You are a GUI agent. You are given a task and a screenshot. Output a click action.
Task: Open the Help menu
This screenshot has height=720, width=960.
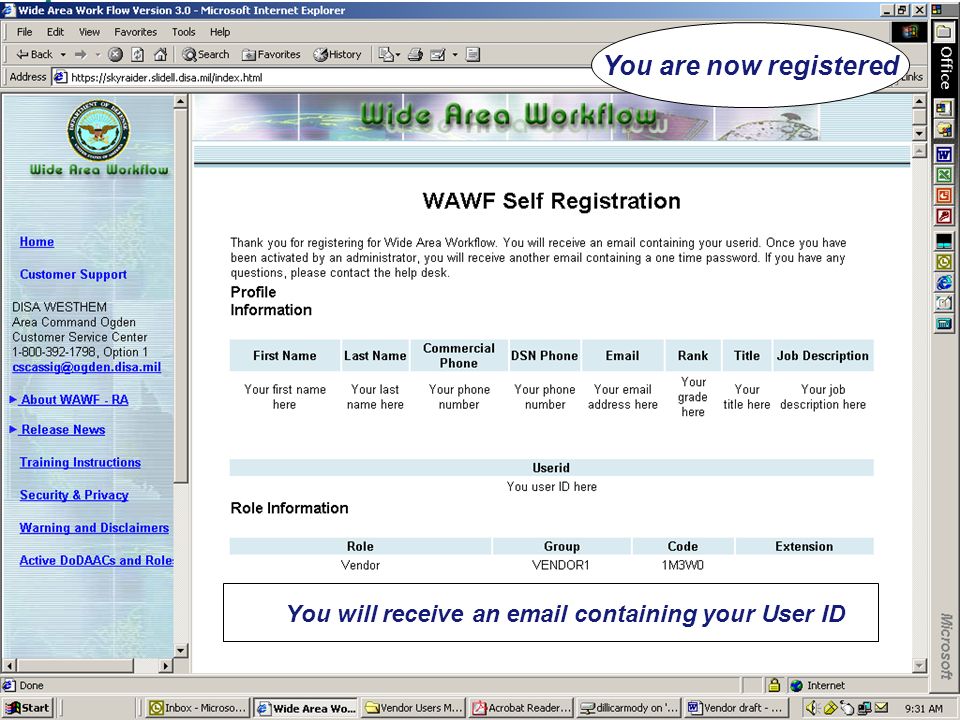[220, 32]
